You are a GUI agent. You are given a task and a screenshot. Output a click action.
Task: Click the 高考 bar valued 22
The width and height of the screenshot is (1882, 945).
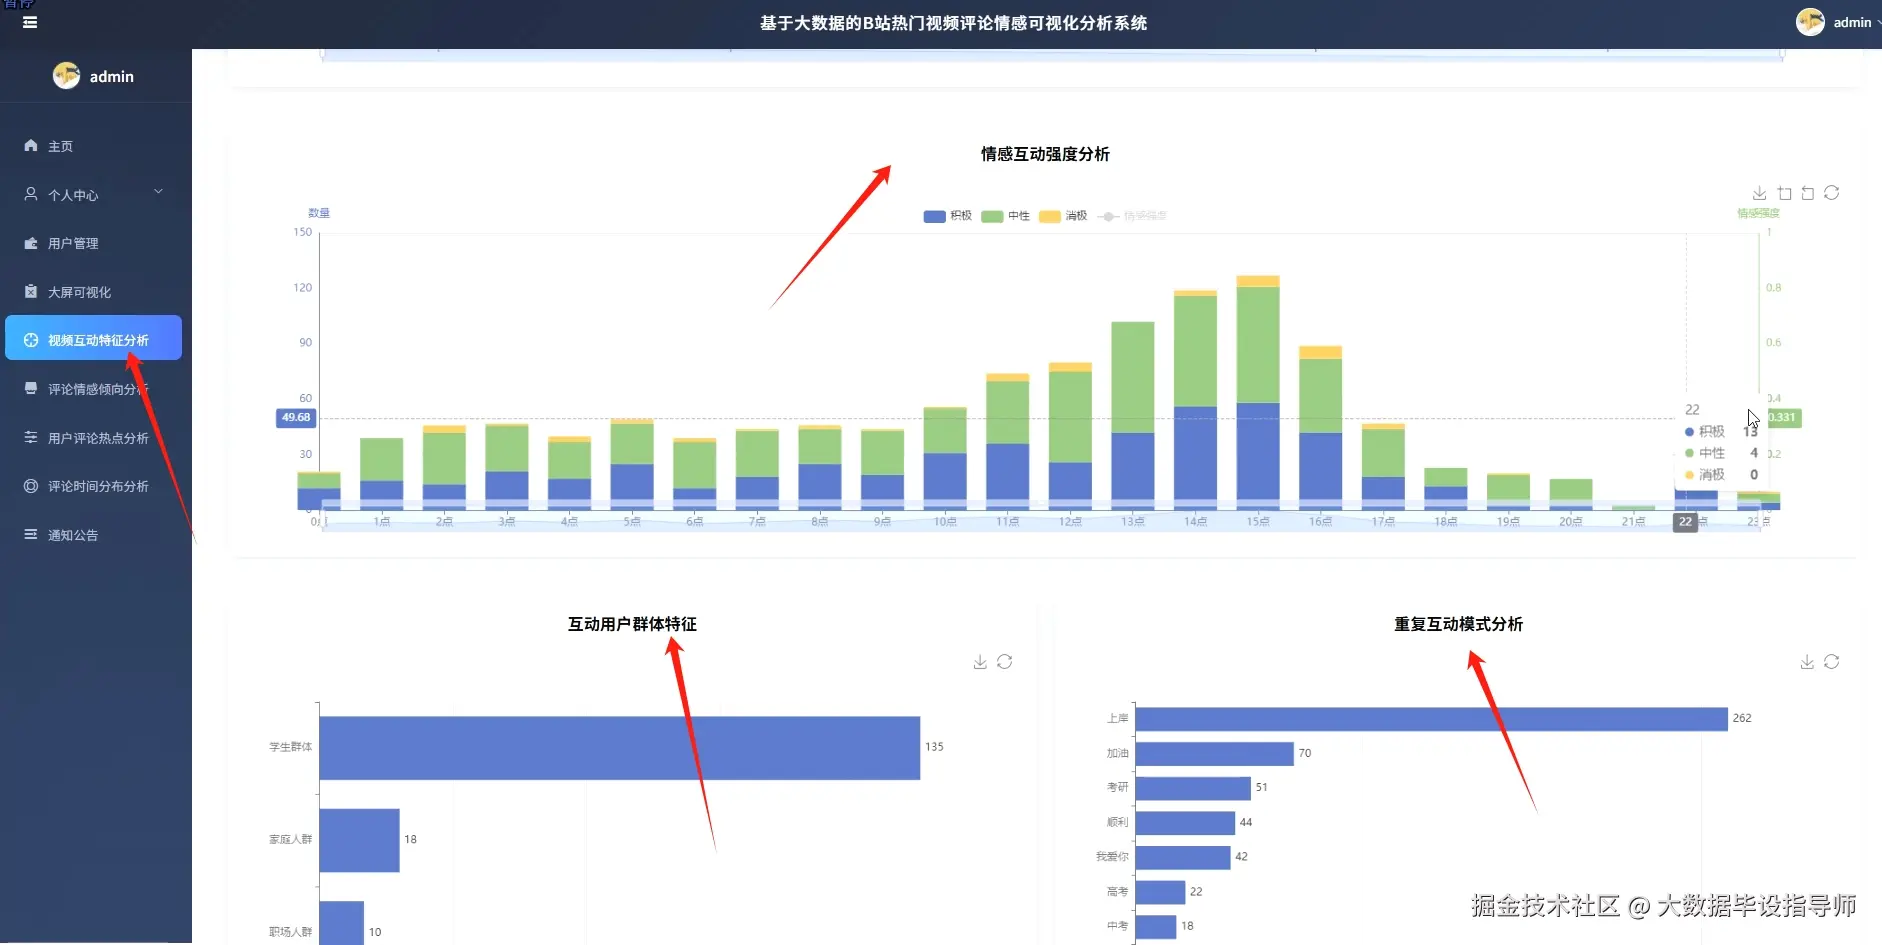point(1160,892)
